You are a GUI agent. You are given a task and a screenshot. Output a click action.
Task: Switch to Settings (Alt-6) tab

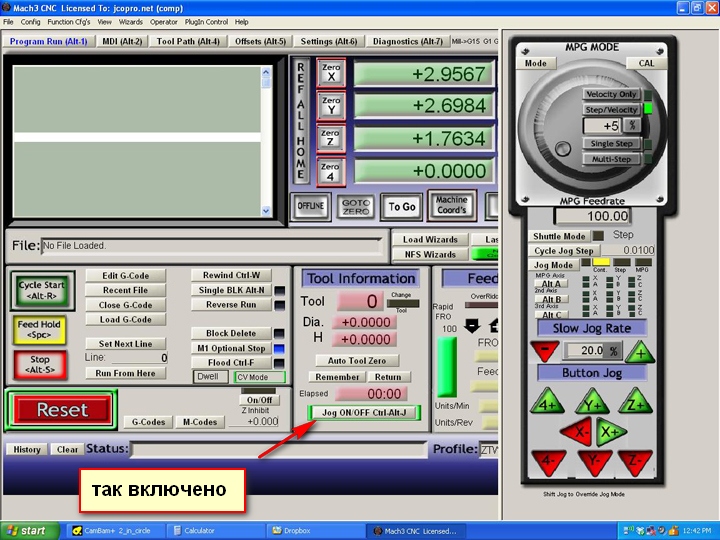pos(329,41)
